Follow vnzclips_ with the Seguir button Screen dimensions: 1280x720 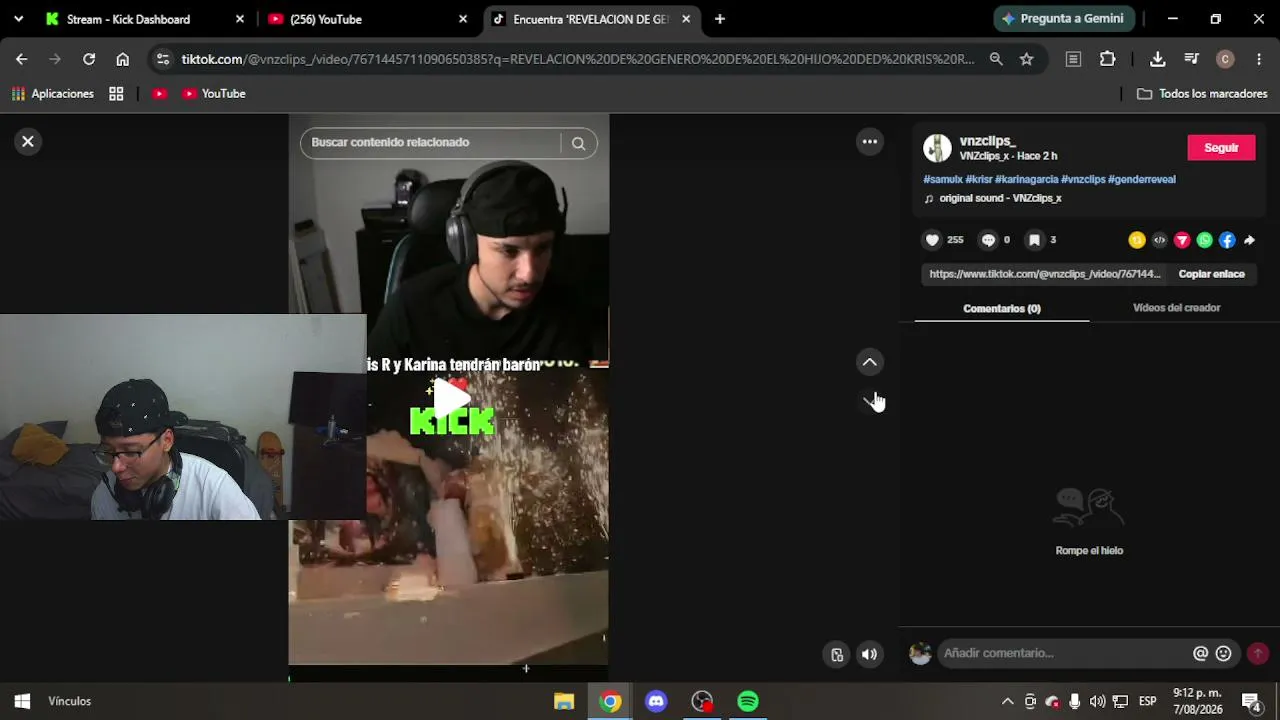coord(1221,148)
